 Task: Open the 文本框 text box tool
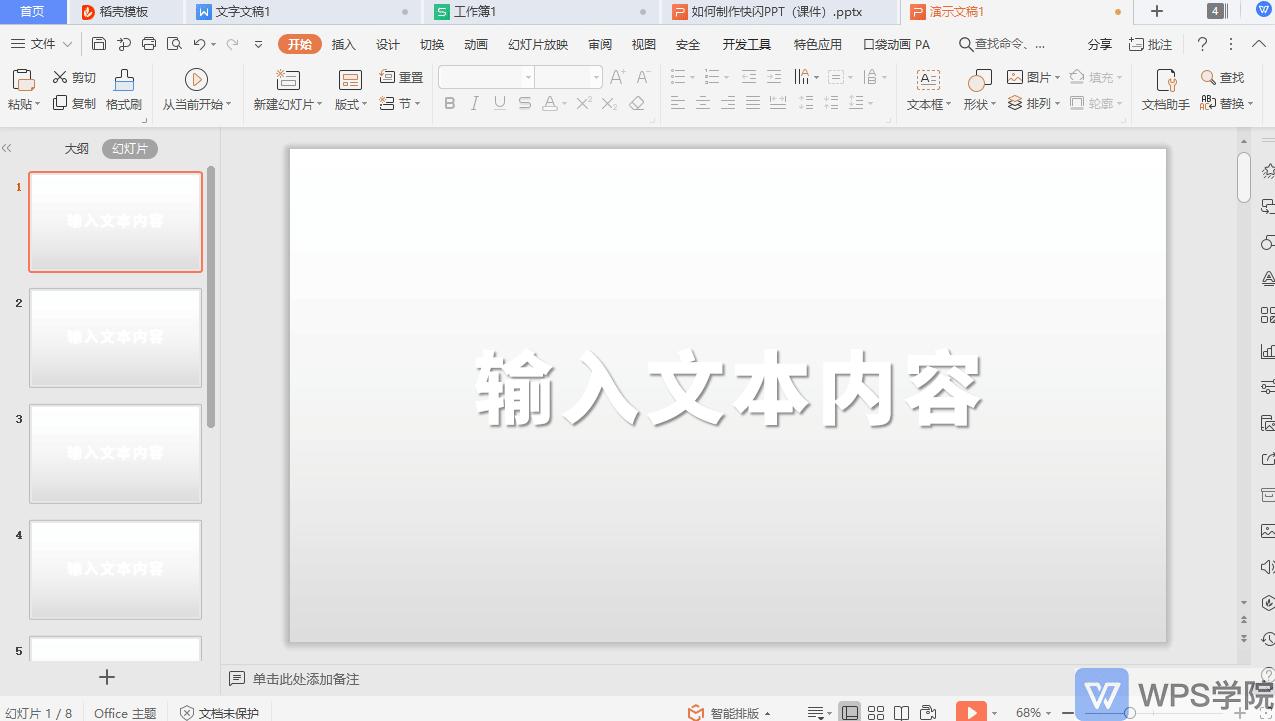click(x=925, y=90)
